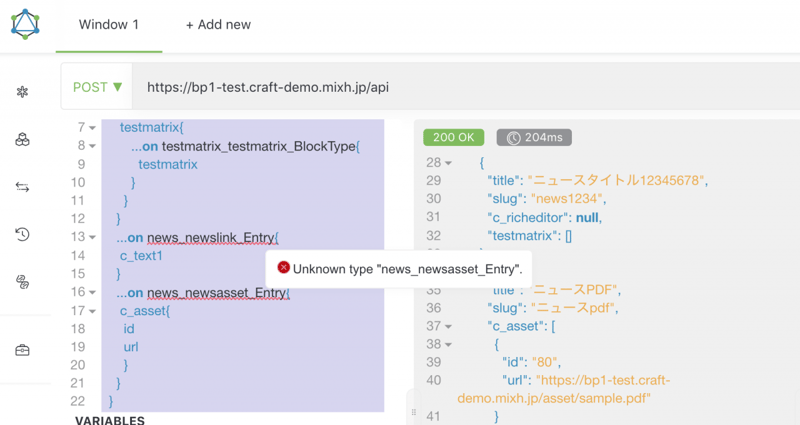
Task: Collapse the testmatrix block at line 7
Action: tap(92, 128)
